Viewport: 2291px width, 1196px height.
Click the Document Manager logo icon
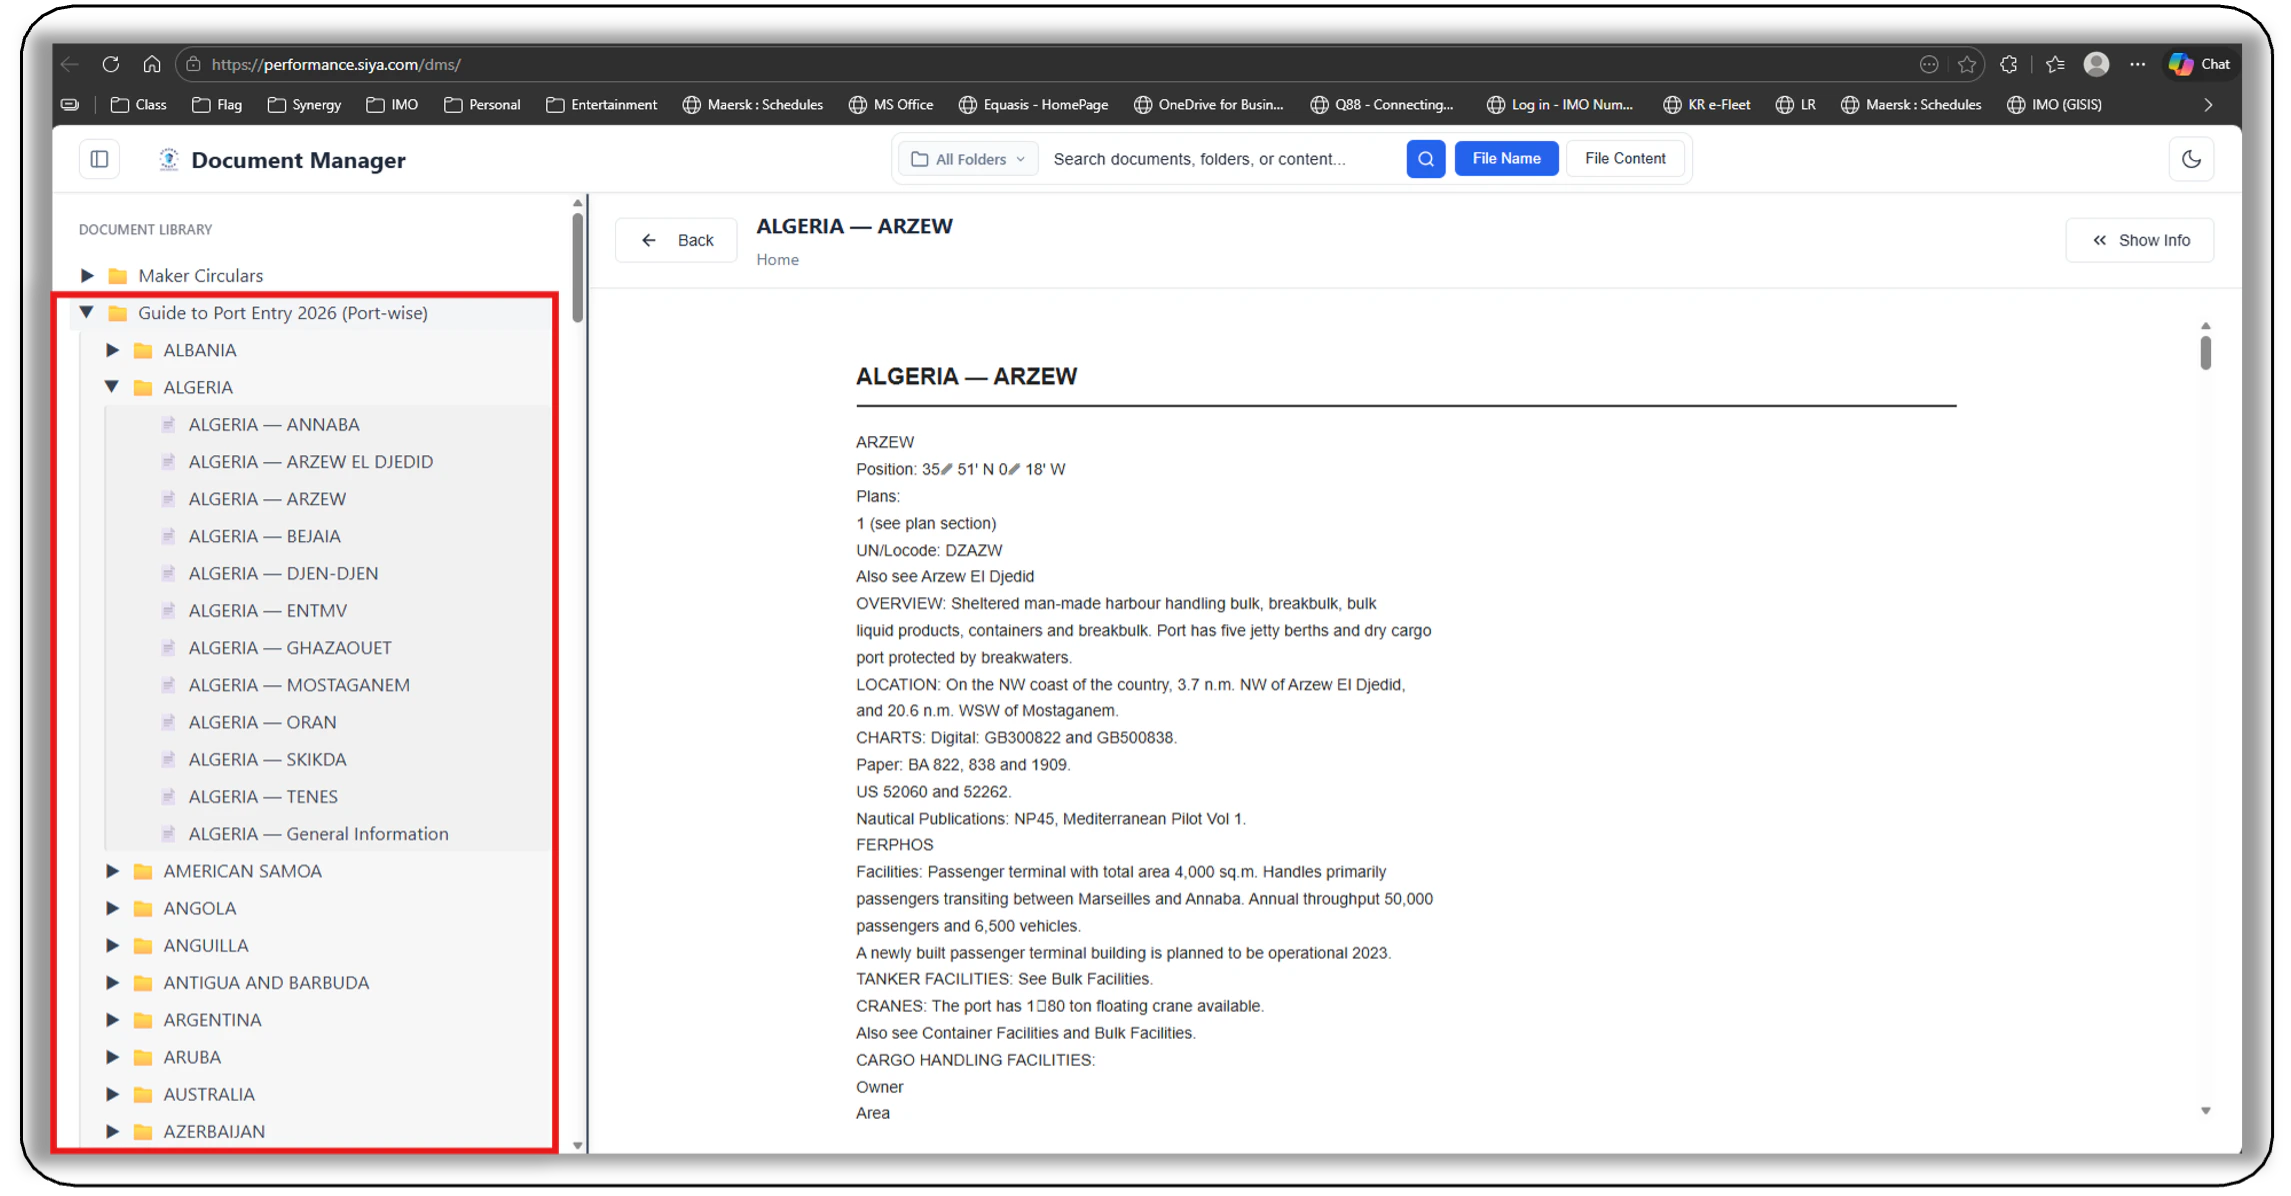(x=169, y=160)
